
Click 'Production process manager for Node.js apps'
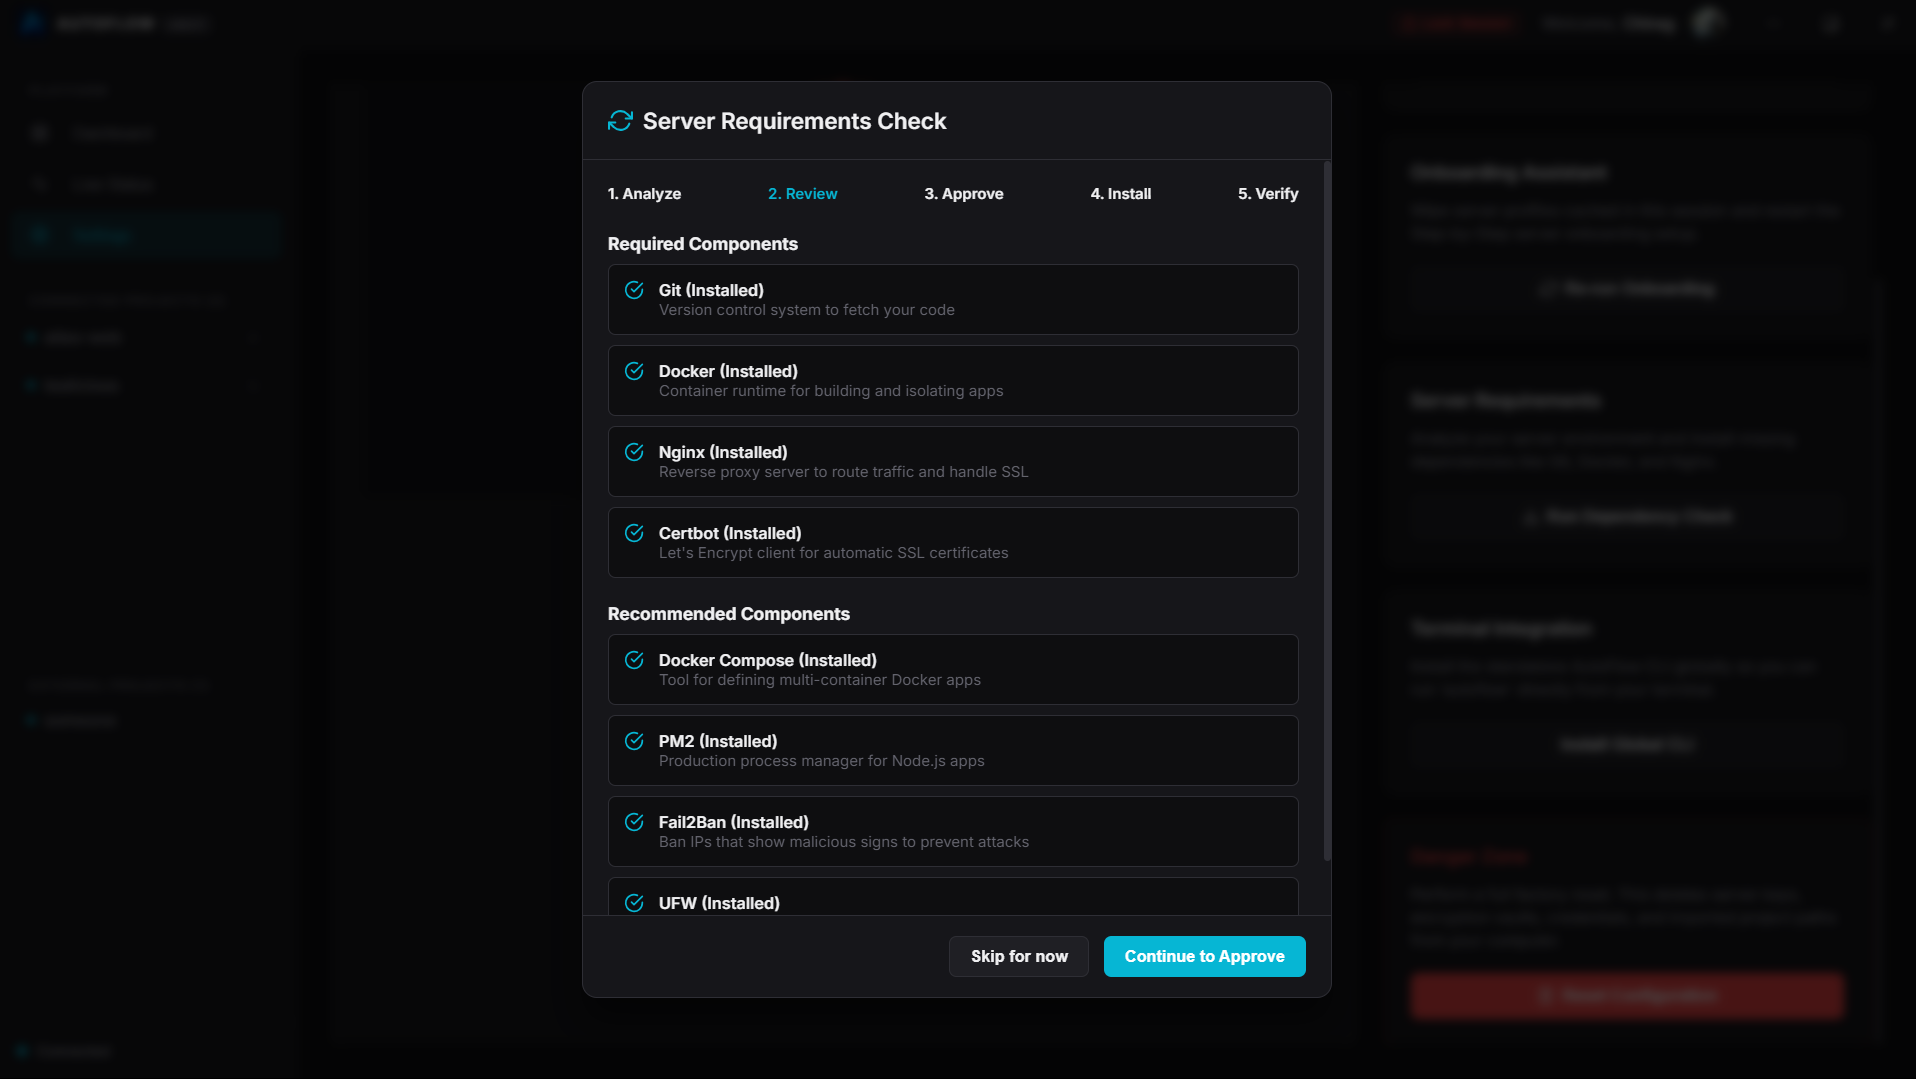click(822, 761)
